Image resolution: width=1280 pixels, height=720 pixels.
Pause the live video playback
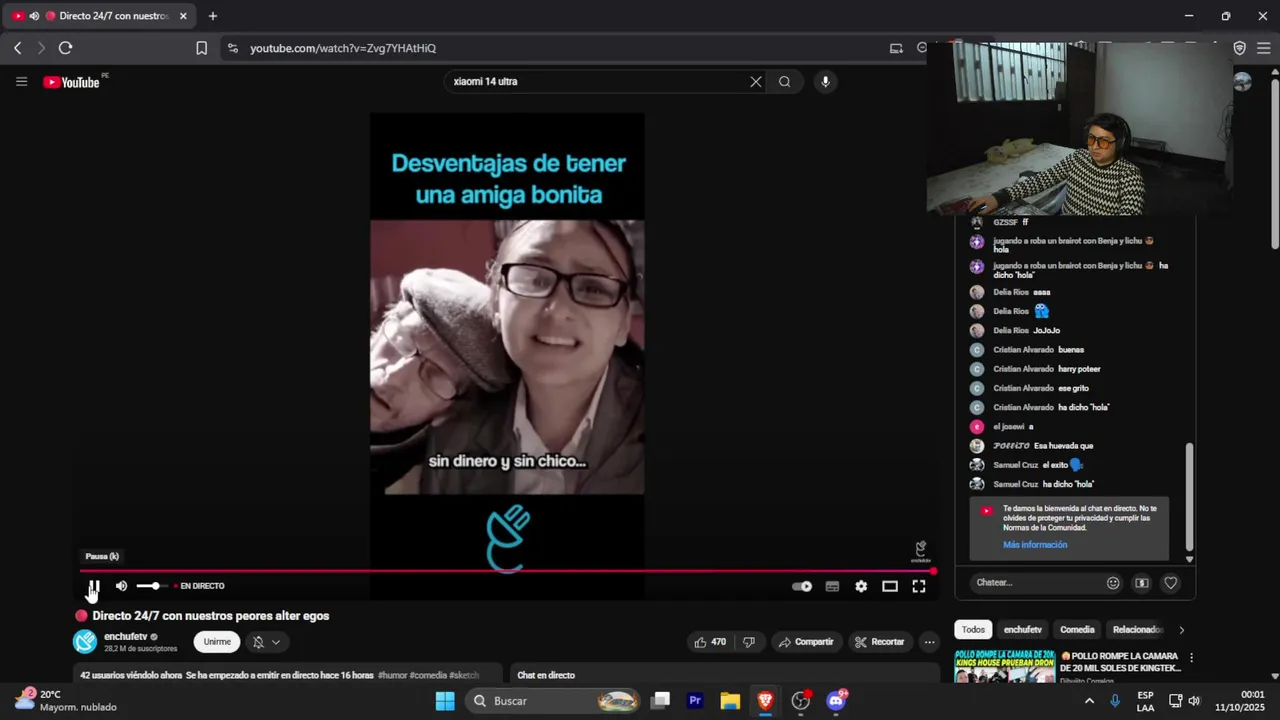click(93, 586)
